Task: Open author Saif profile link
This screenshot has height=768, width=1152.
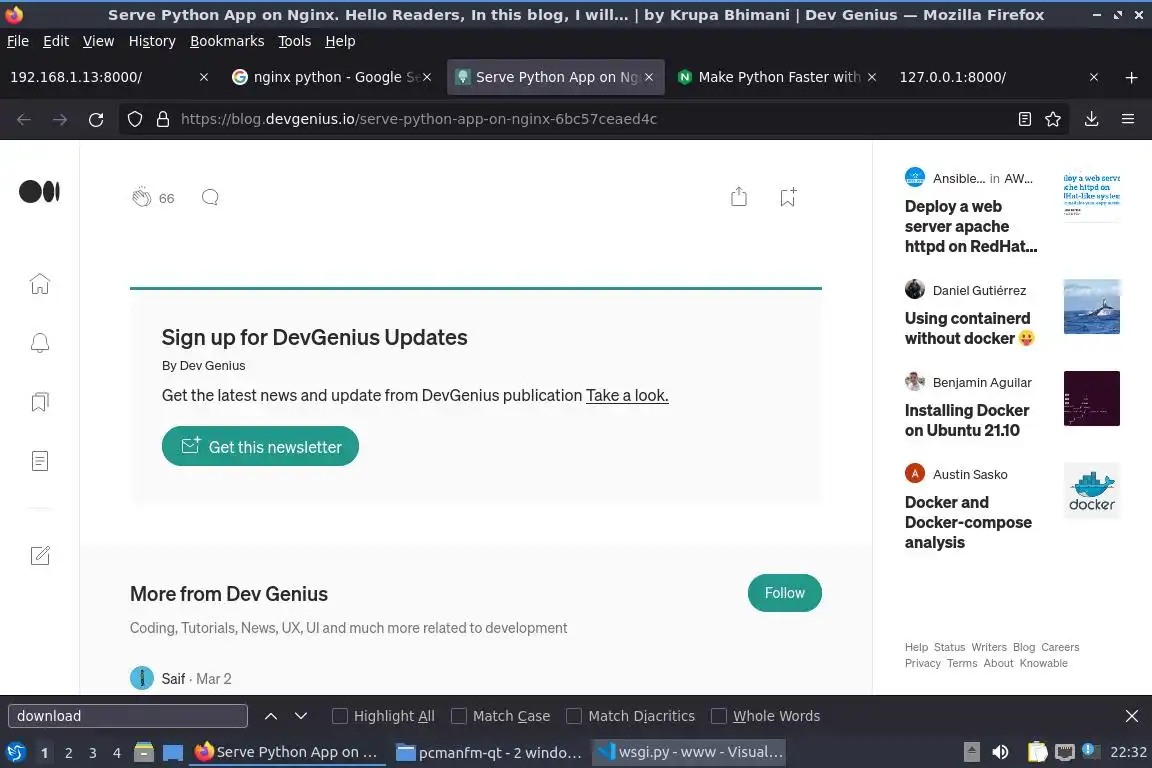Action: point(173,679)
